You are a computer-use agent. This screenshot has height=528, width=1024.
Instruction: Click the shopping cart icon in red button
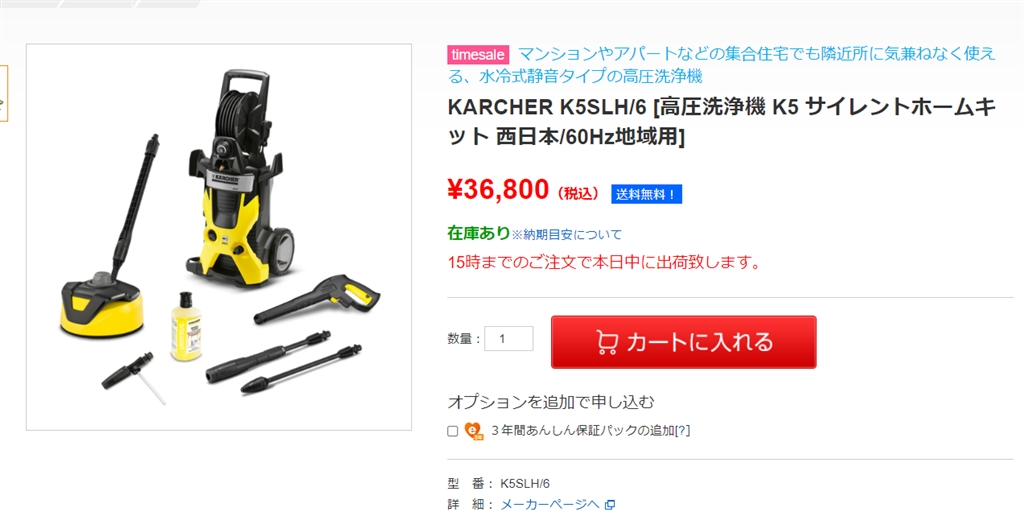point(607,342)
